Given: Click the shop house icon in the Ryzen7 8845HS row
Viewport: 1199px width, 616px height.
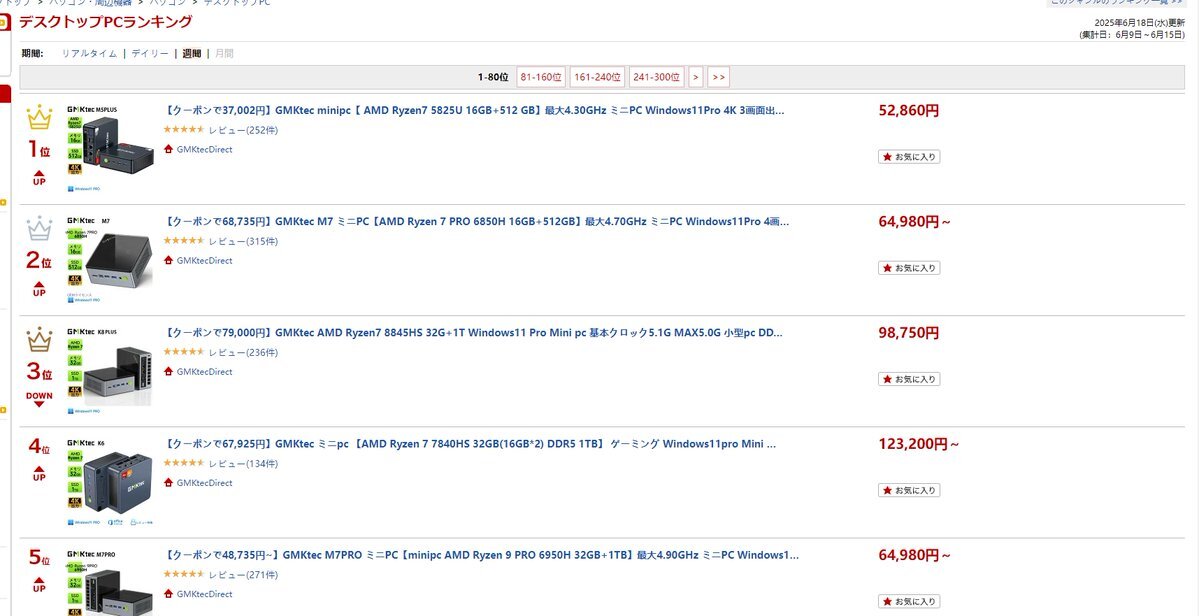Looking at the screenshot, I should pyautogui.click(x=168, y=371).
